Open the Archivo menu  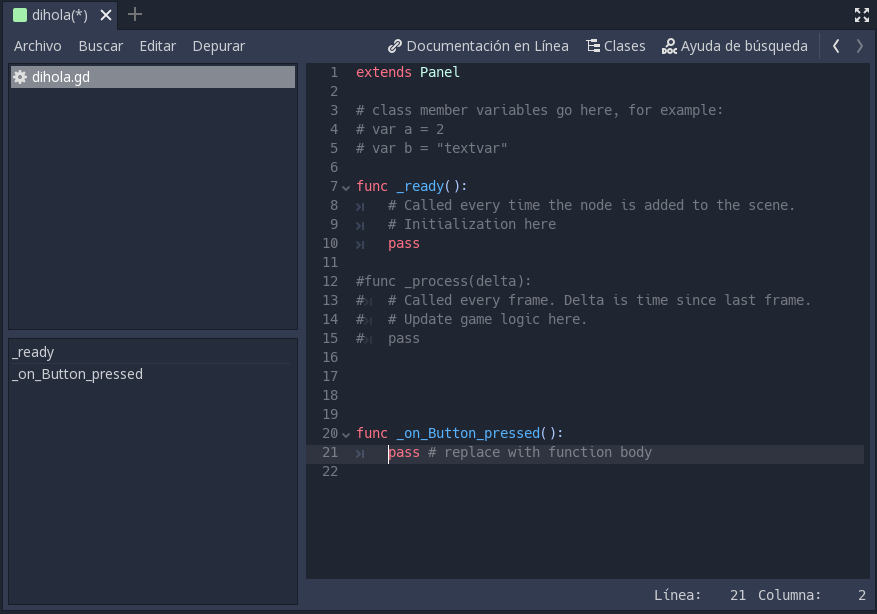(x=38, y=46)
